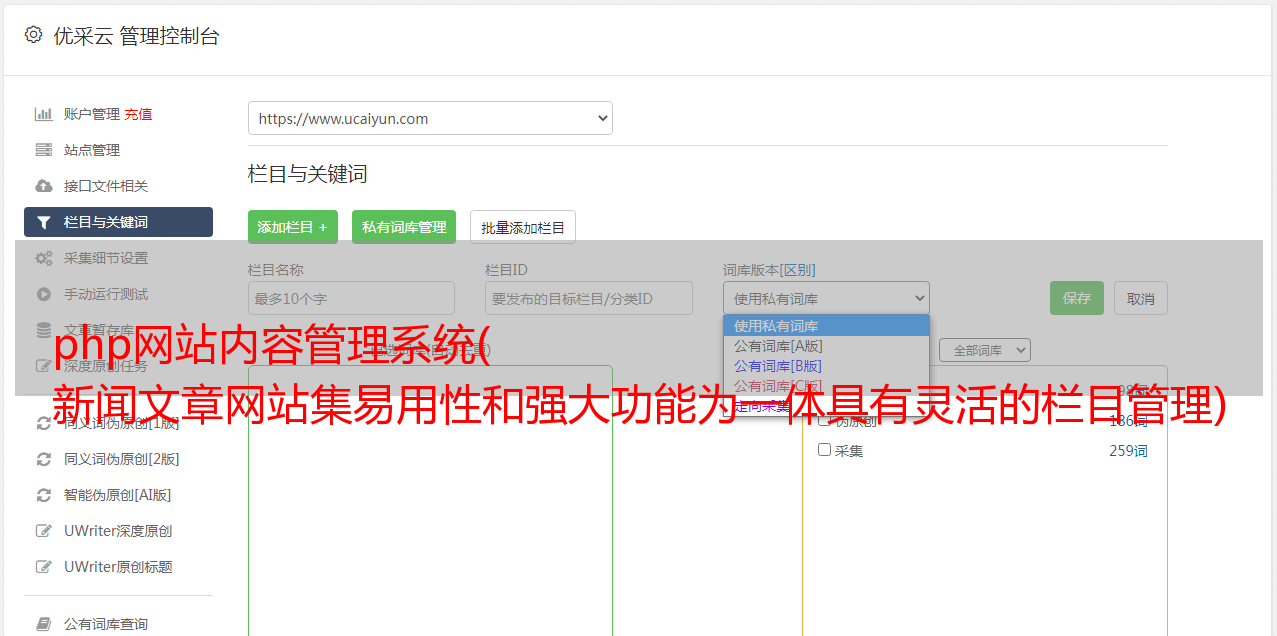Click the edit icon next to UWriter原创标题
This screenshot has width=1277, height=636.
click(x=44, y=567)
